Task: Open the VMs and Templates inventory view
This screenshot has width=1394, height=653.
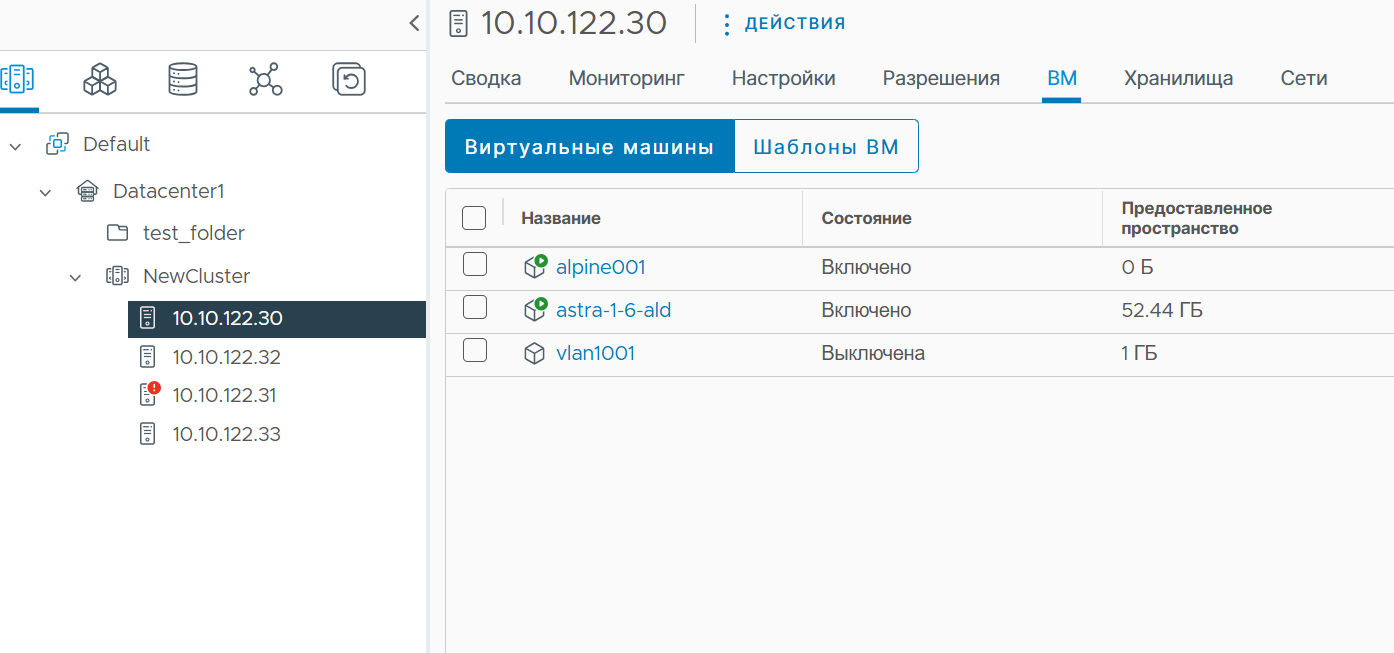Action: click(100, 79)
